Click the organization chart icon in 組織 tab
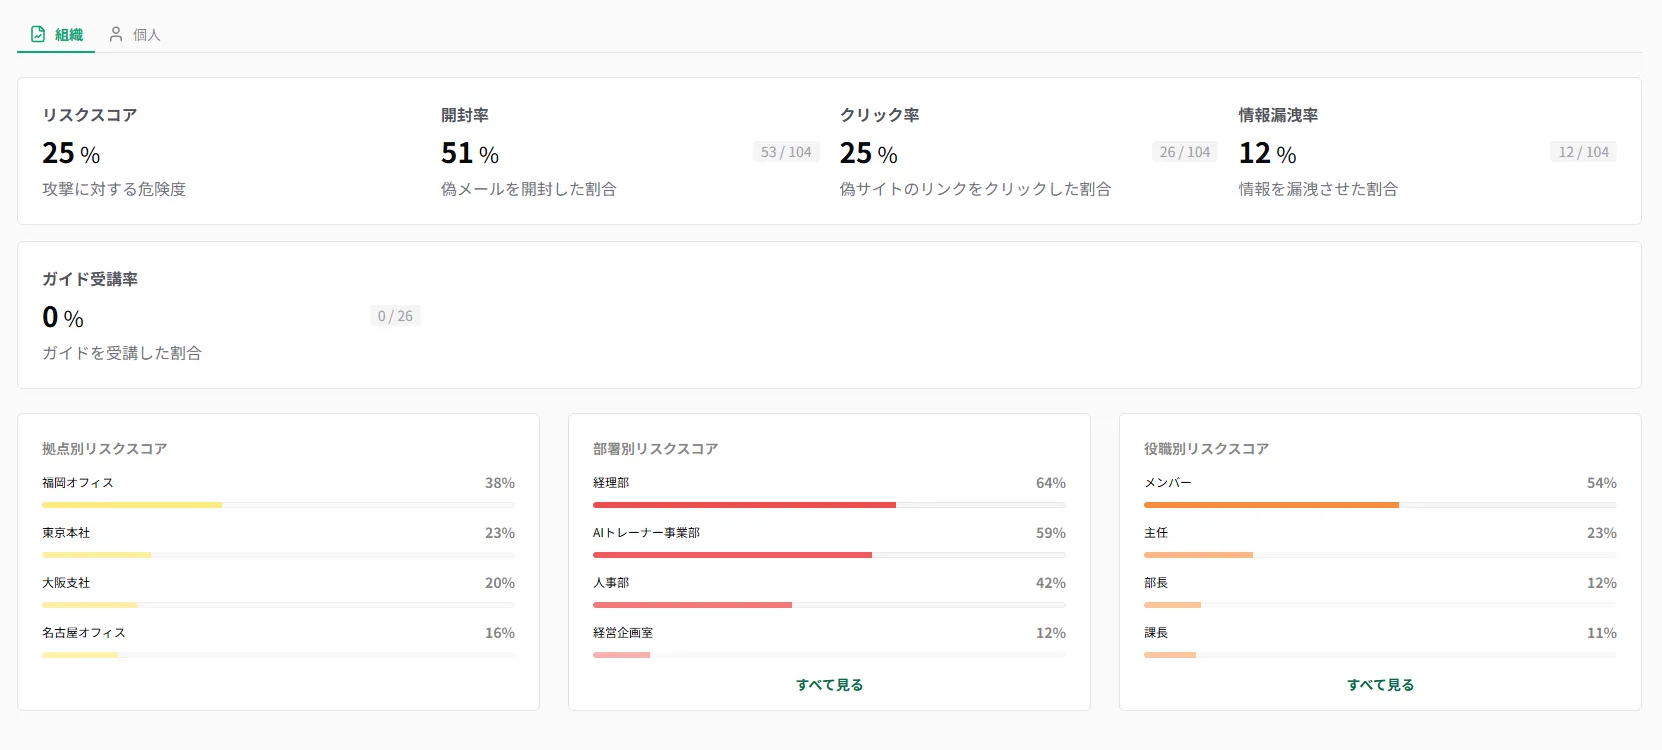The image size is (1662, 750). 38,34
